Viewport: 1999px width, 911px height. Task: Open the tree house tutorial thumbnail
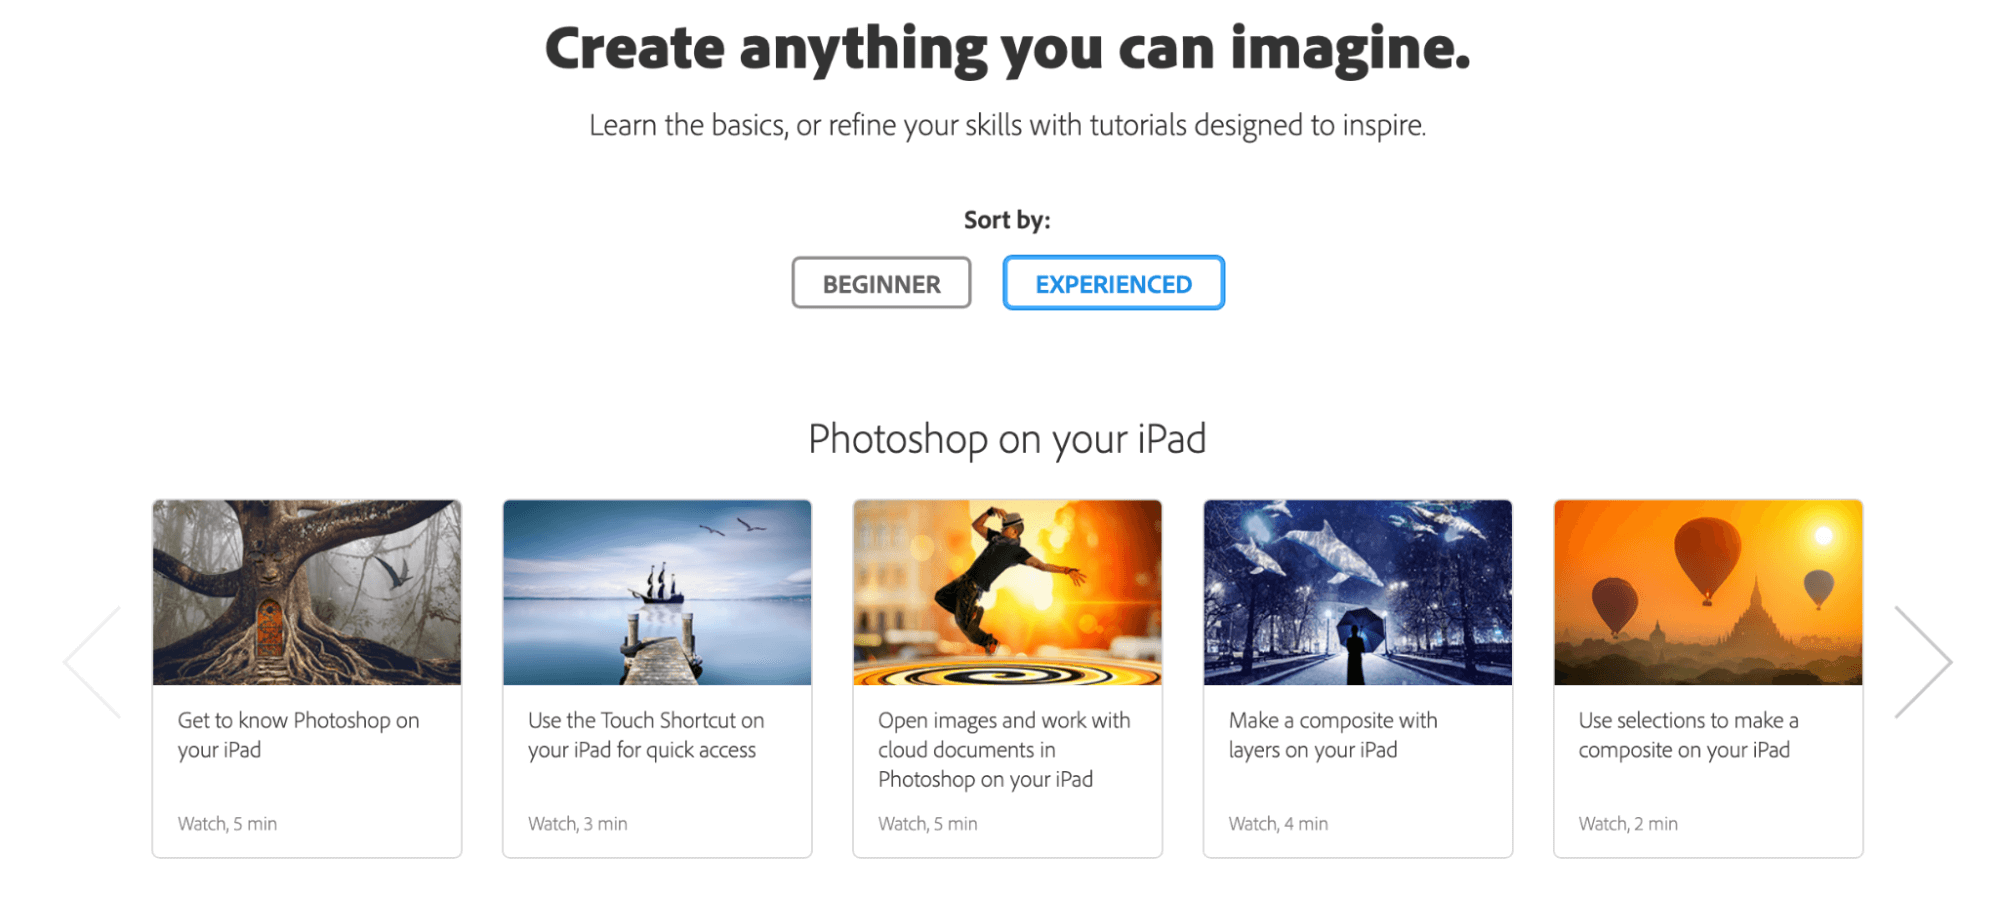point(307,592)
